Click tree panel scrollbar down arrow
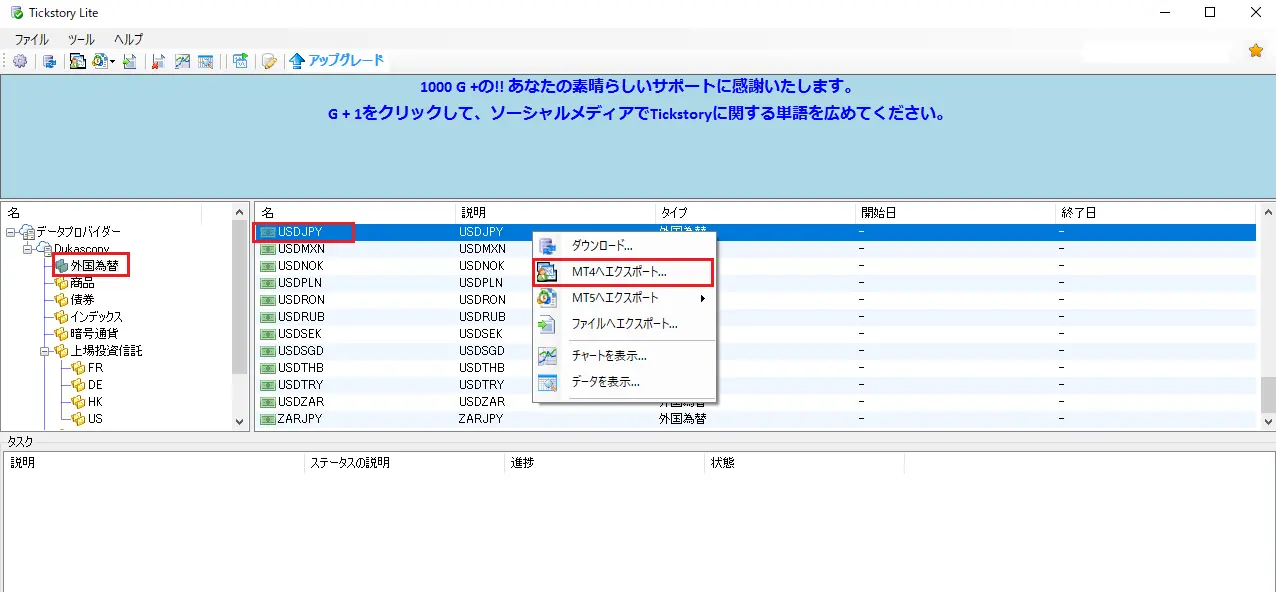This screenshot has height=592, width=1276. pos(240,422)
